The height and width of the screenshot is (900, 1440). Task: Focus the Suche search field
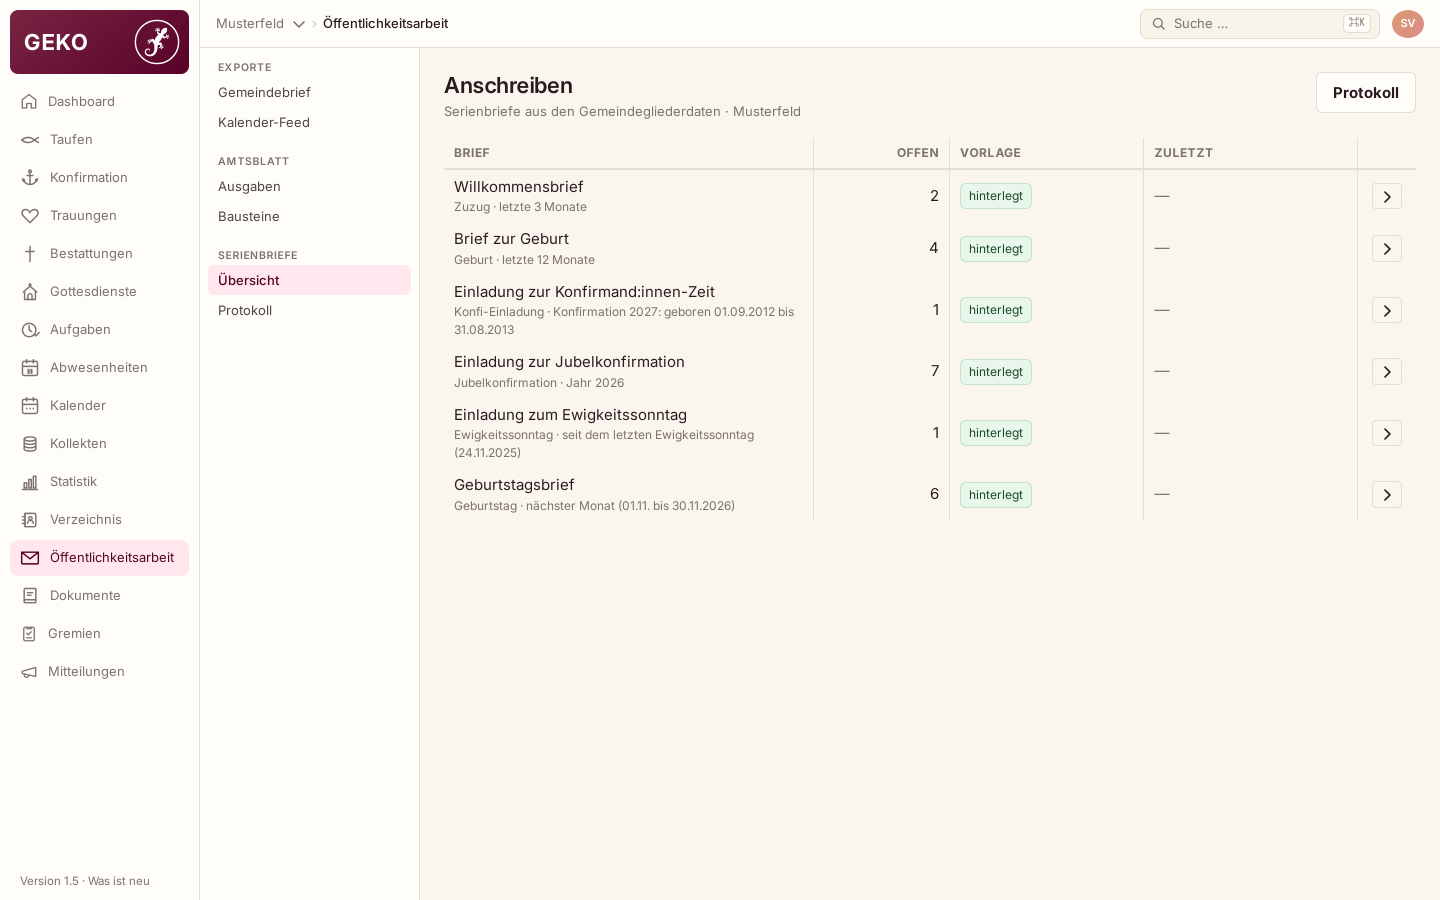pyautogui.click(x=1260, y=24)
